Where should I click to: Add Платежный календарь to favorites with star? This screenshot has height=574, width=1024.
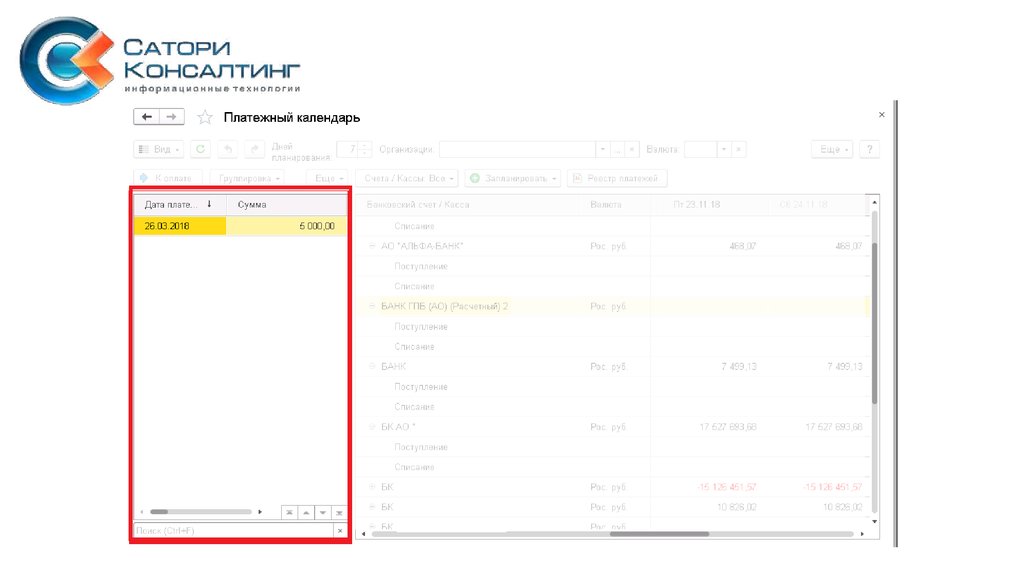(205, 117)
